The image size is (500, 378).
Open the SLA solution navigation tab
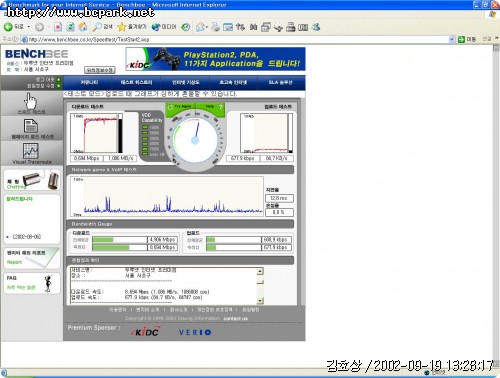coord(281,82)
